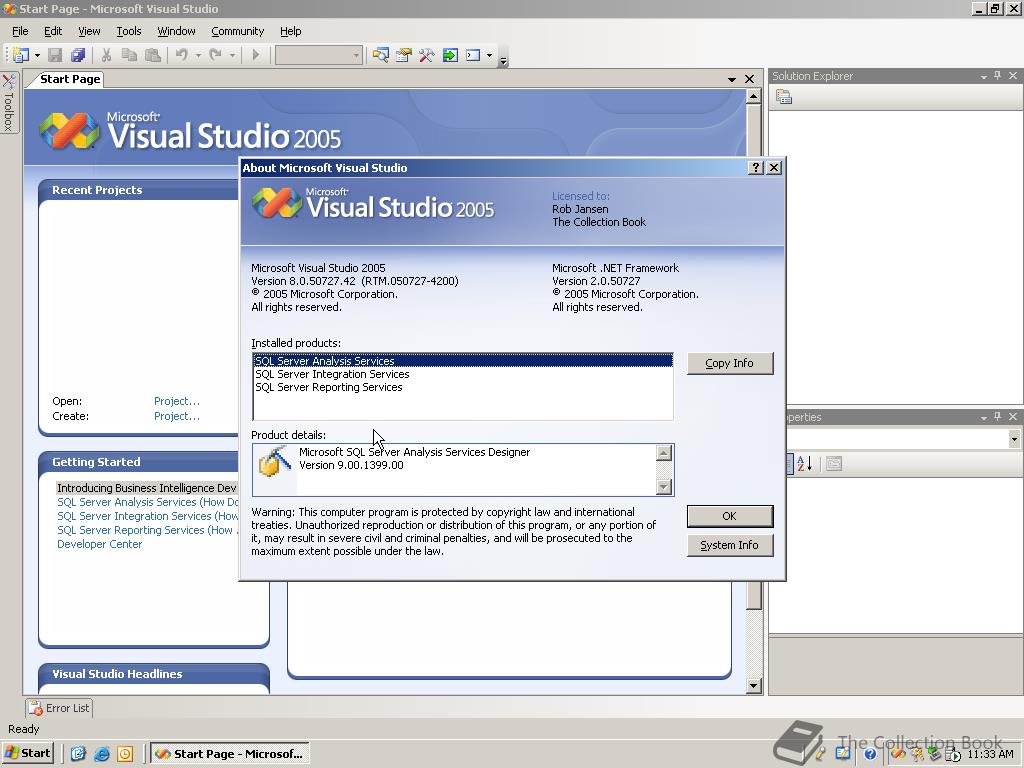1024x768 pixels.
Task: Open the Window menu
Action: pyautogui.click(x=176, y=31)
